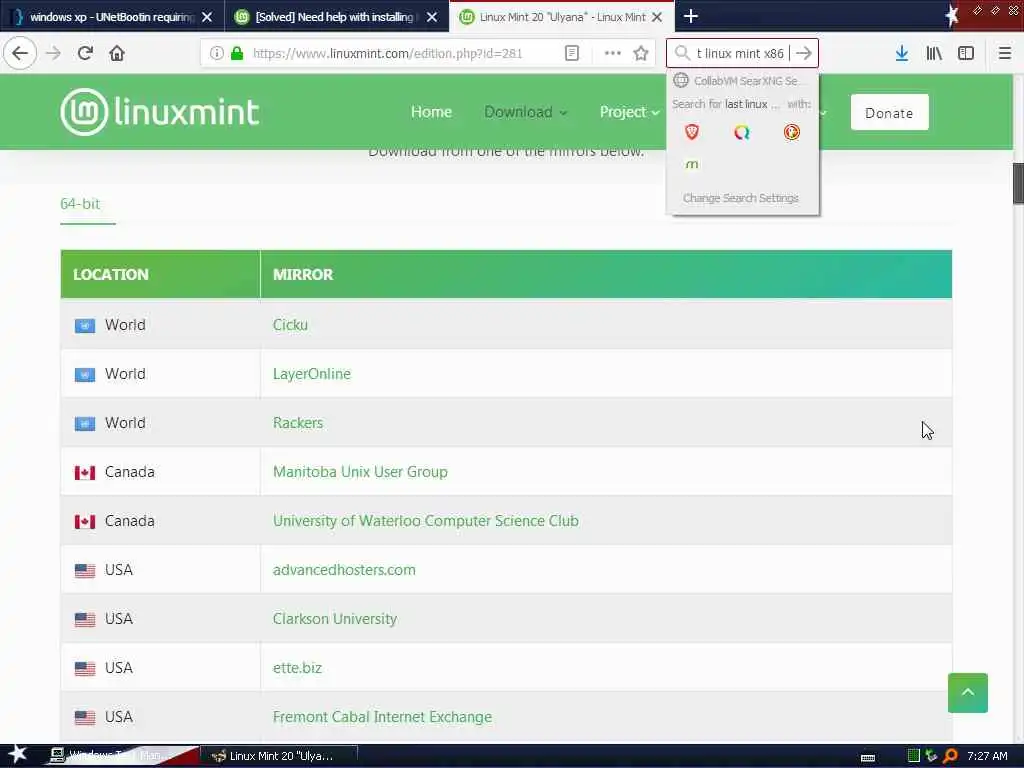Close the '[Solved] Need help' tab

click(x=432, y=17)
